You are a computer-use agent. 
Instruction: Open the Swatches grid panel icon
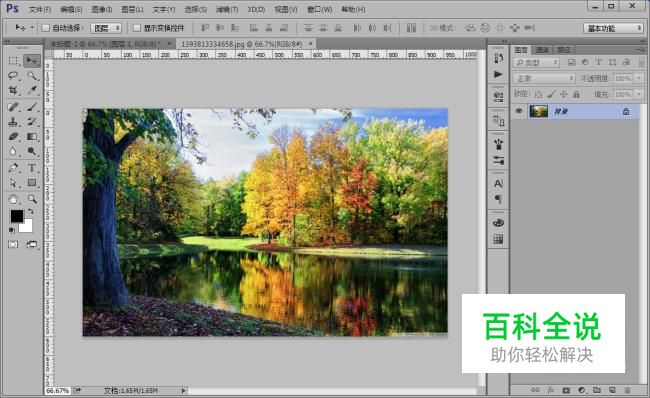click(x=498, y=239)
